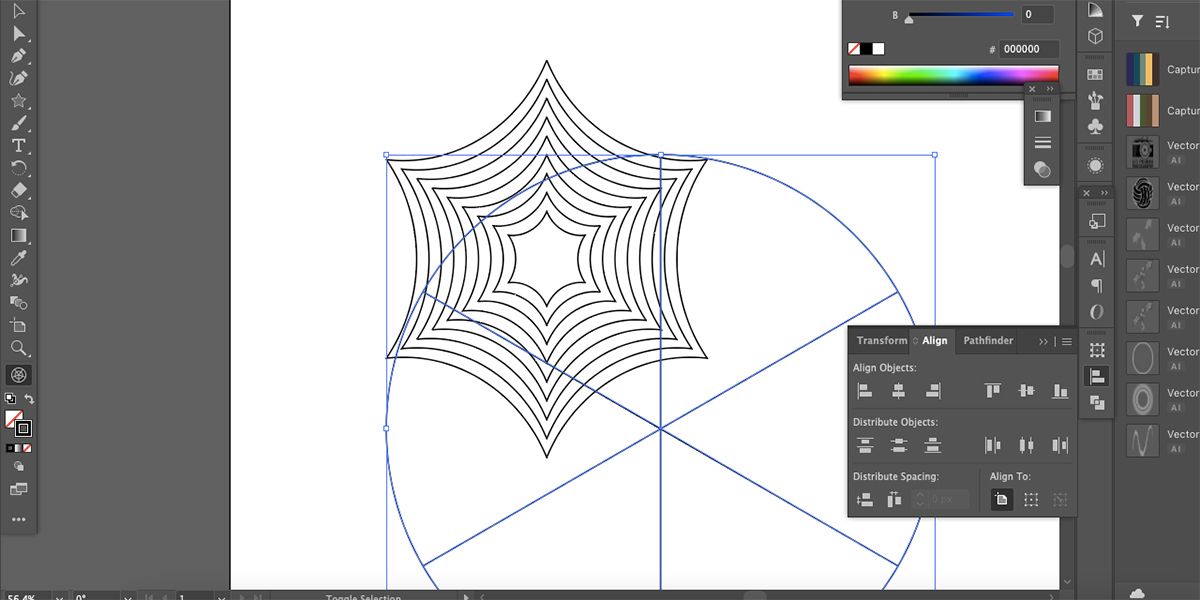
Task: Open the Paragraph panel in dock
Action: coord(1097,286)
